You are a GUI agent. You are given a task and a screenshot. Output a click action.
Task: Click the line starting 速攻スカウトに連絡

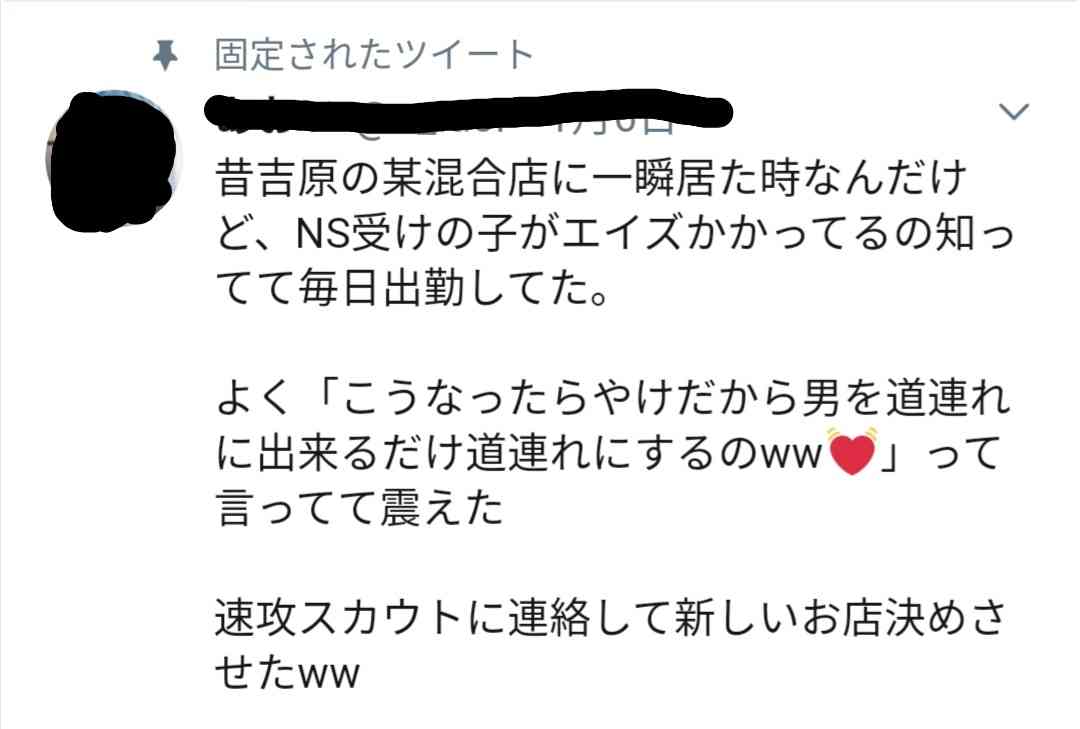[x=612, y=617]
